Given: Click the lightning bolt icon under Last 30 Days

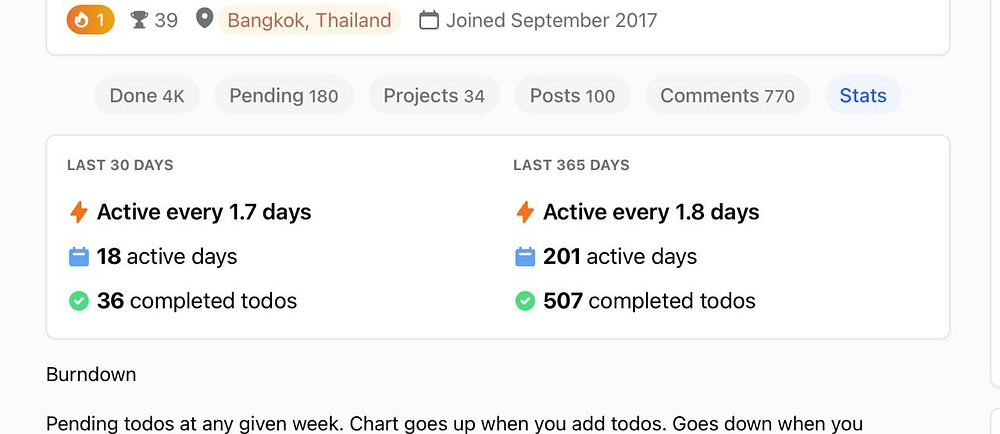Looking at the screenshot, I should [78, 212].
